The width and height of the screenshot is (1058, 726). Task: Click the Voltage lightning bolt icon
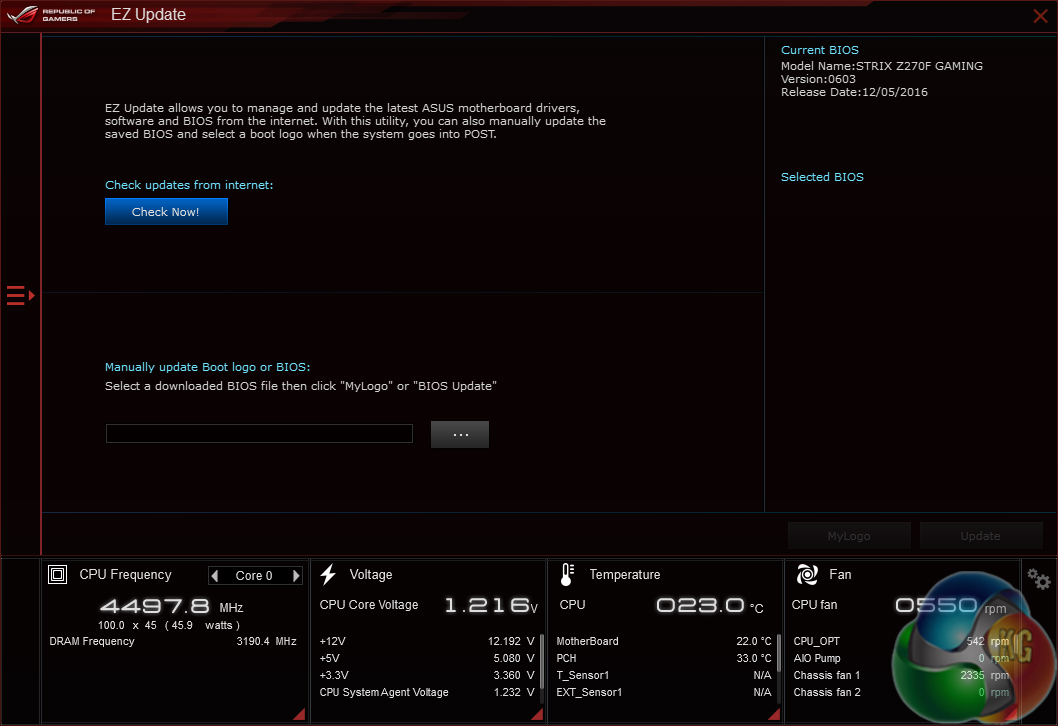329,574
